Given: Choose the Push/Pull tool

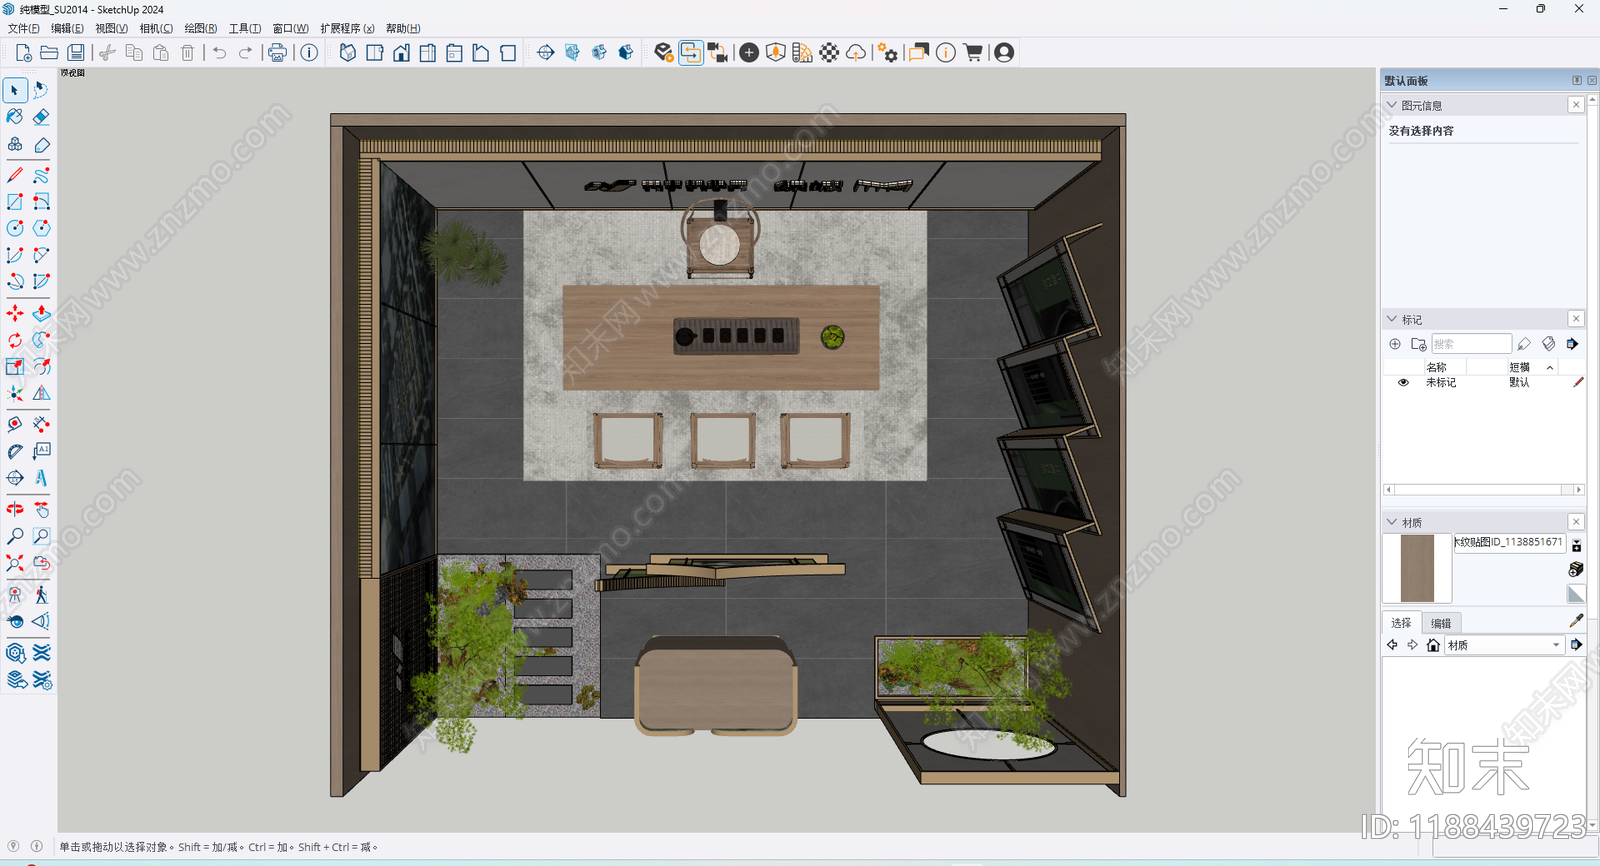Looking at the screenshot, I should (x=41, y=314).
